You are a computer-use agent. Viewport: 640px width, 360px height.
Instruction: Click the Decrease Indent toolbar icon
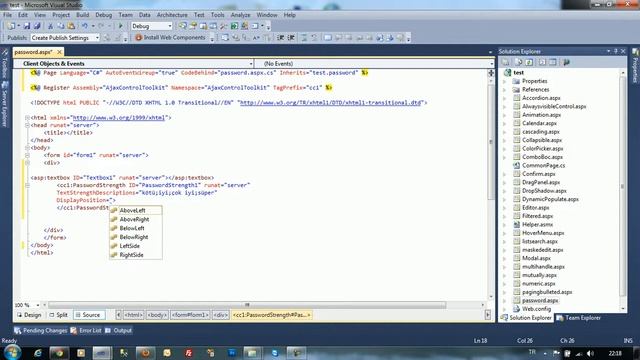tap(280, 38)
